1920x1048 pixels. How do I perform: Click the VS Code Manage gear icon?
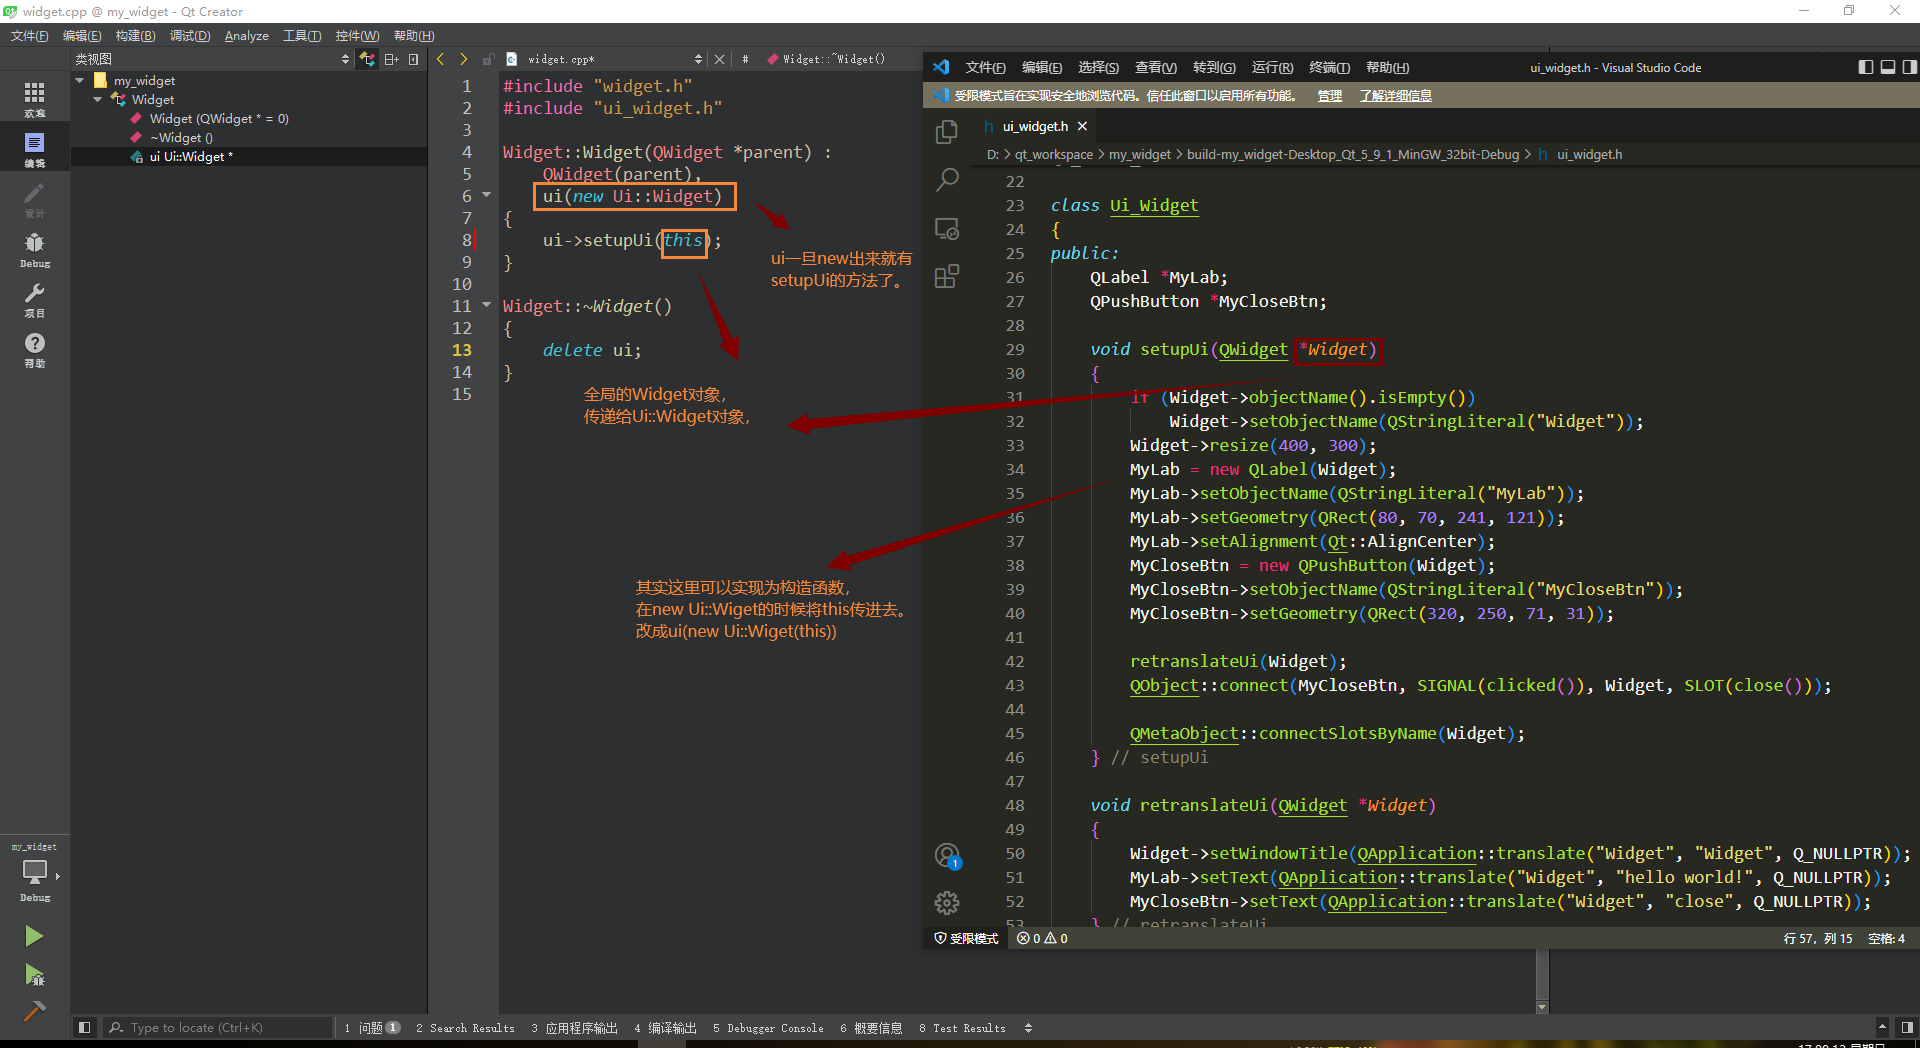(x=946, y=903)
